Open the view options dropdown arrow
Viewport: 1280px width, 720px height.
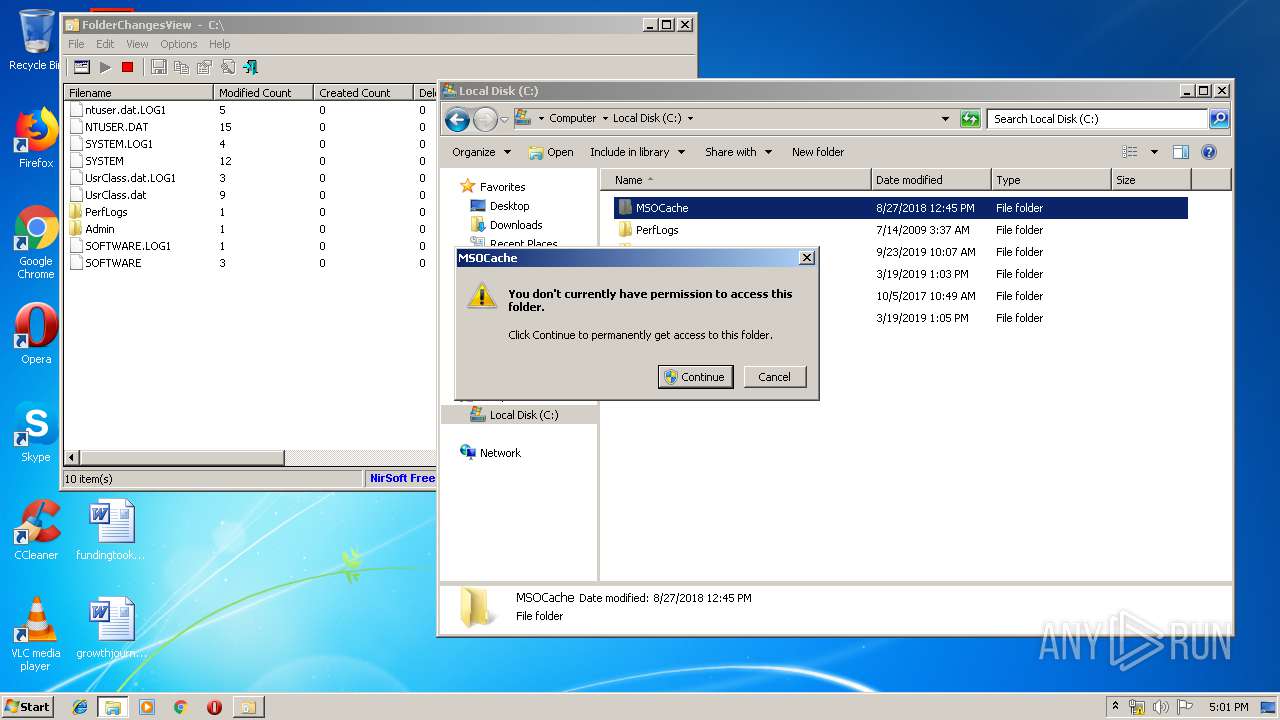coord(1153,152)
